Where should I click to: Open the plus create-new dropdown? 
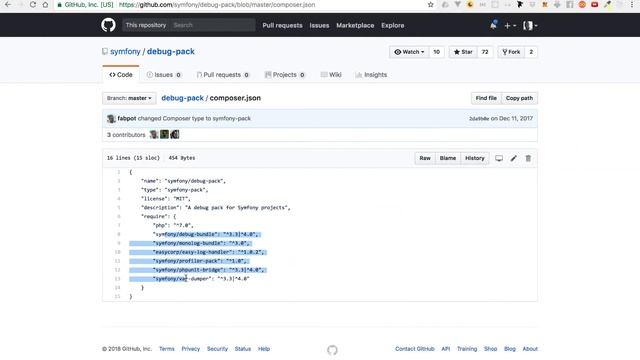click(510, 26)
